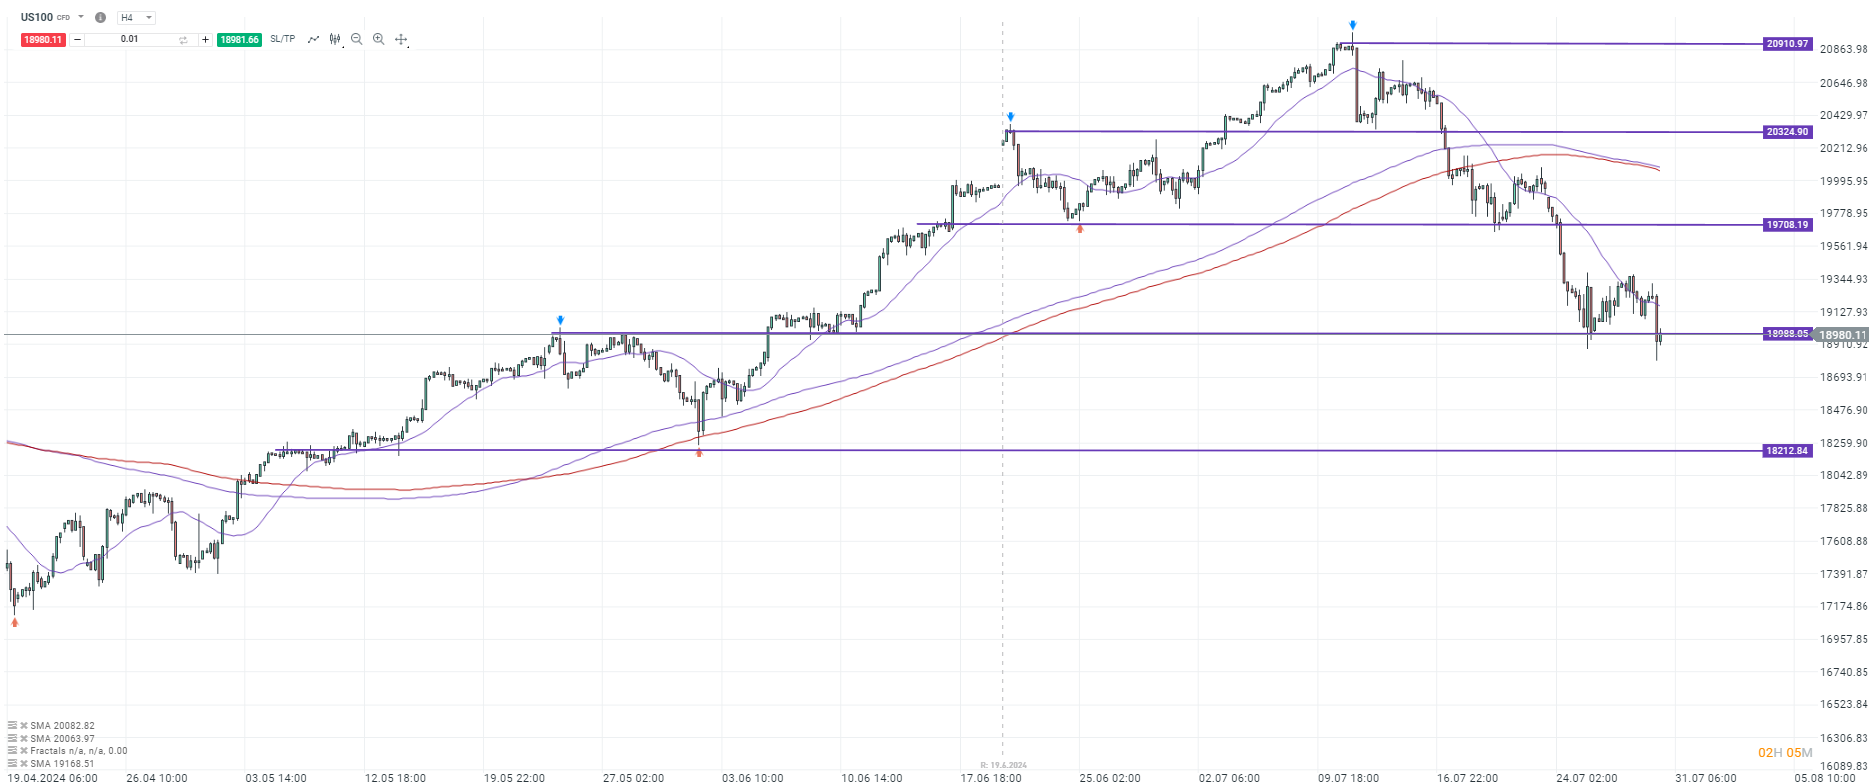This screenshot has height=783, width=1872.
Task: Sell at the red 18980.11 price
Action: [x=43, y=40]
